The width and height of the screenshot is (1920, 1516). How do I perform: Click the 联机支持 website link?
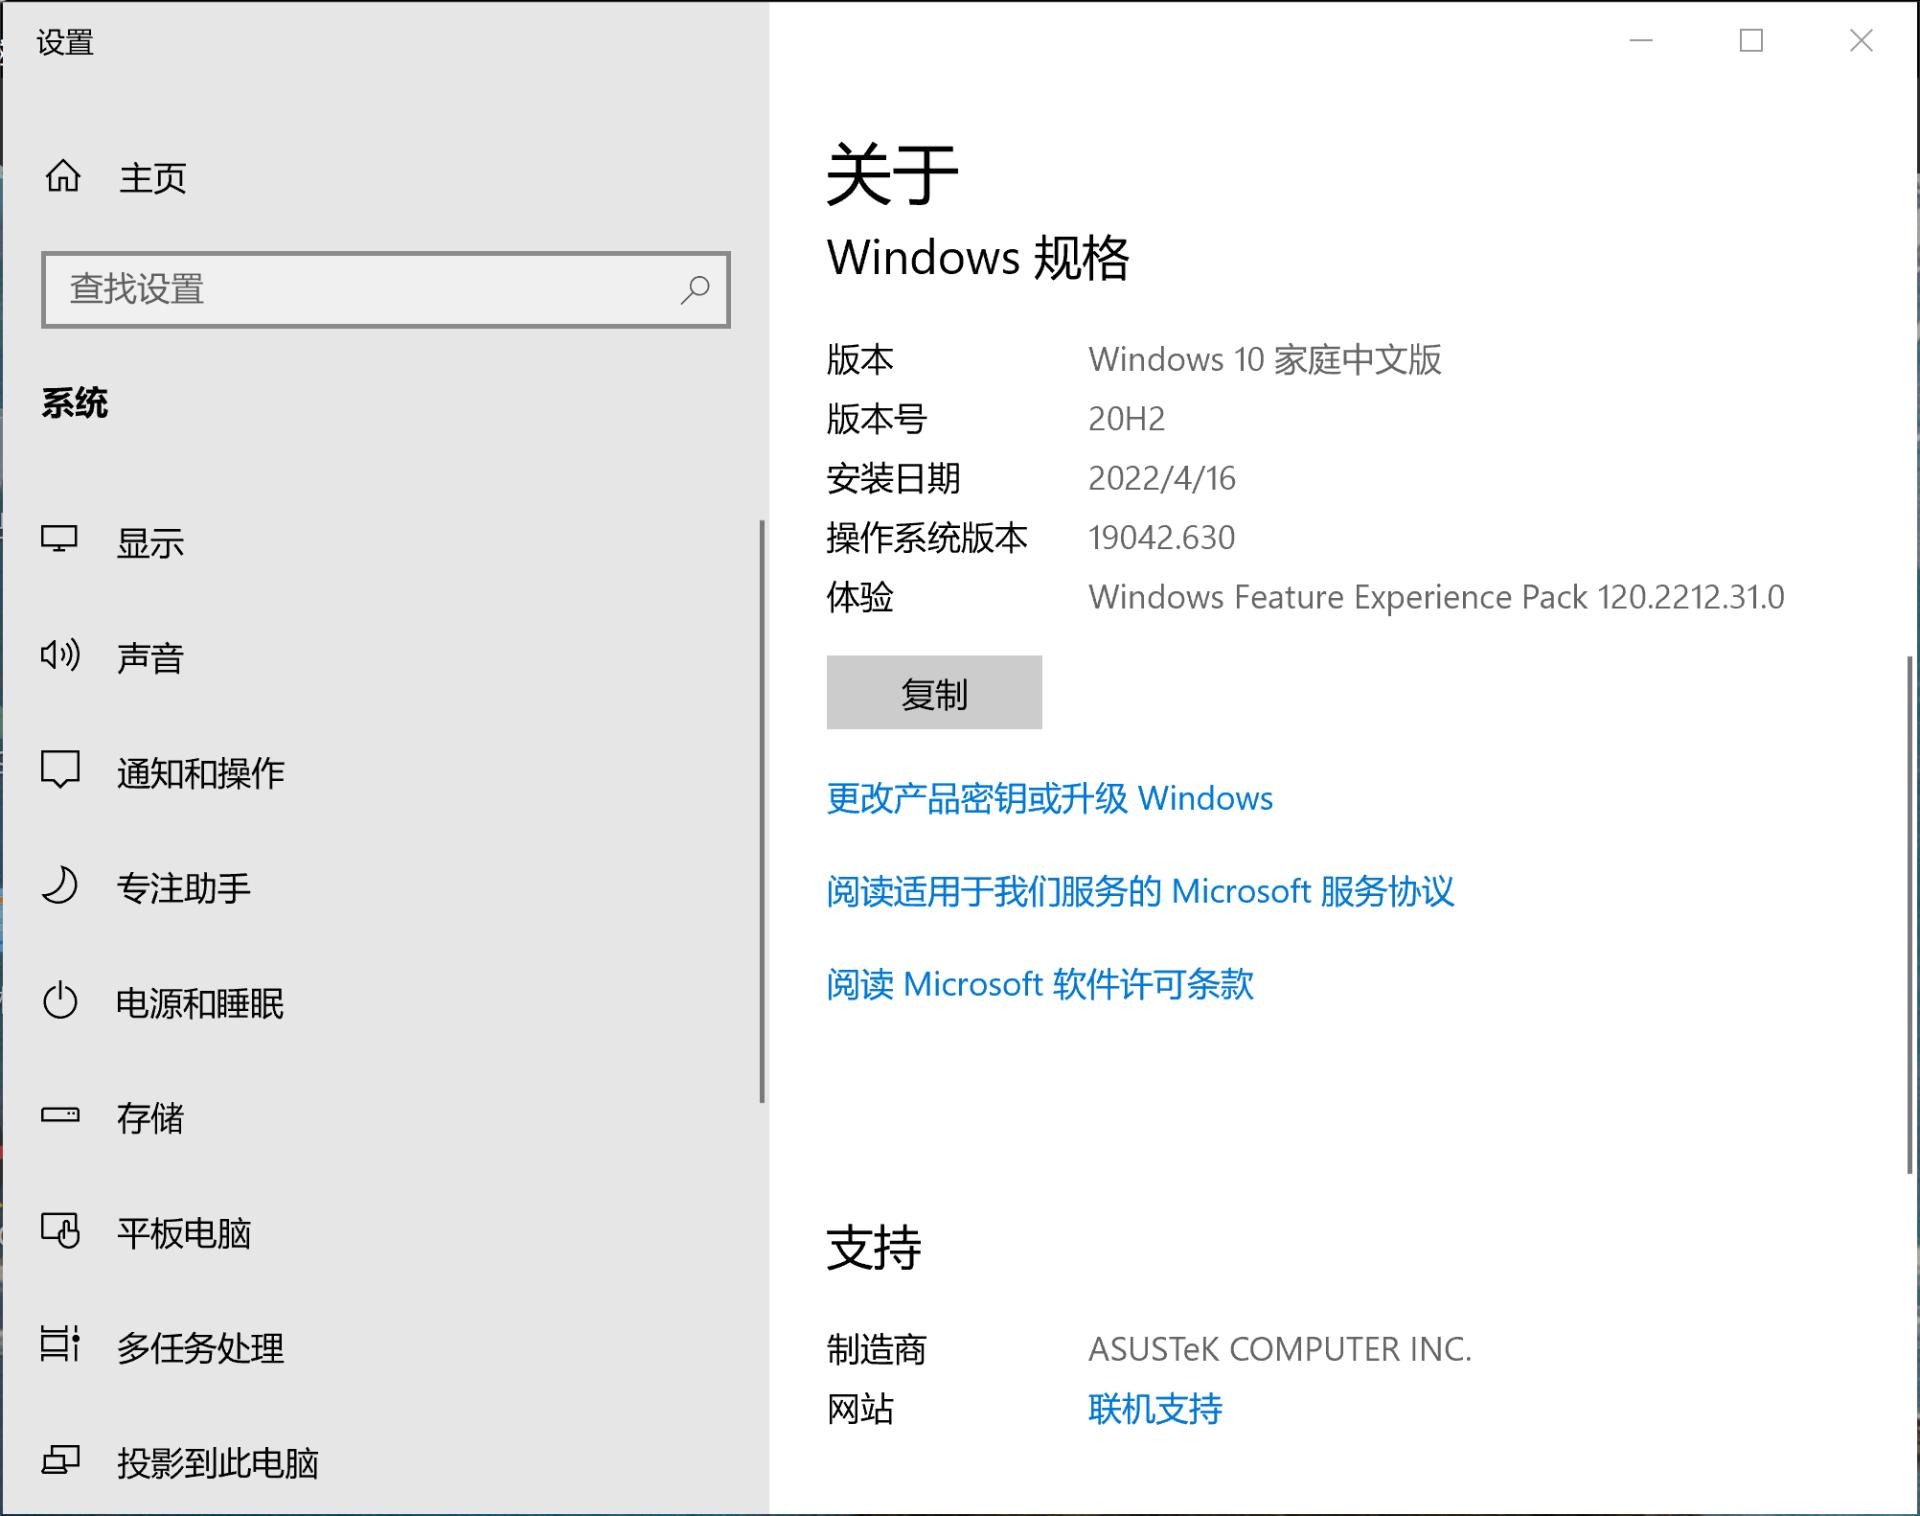coord(1155,1409)
